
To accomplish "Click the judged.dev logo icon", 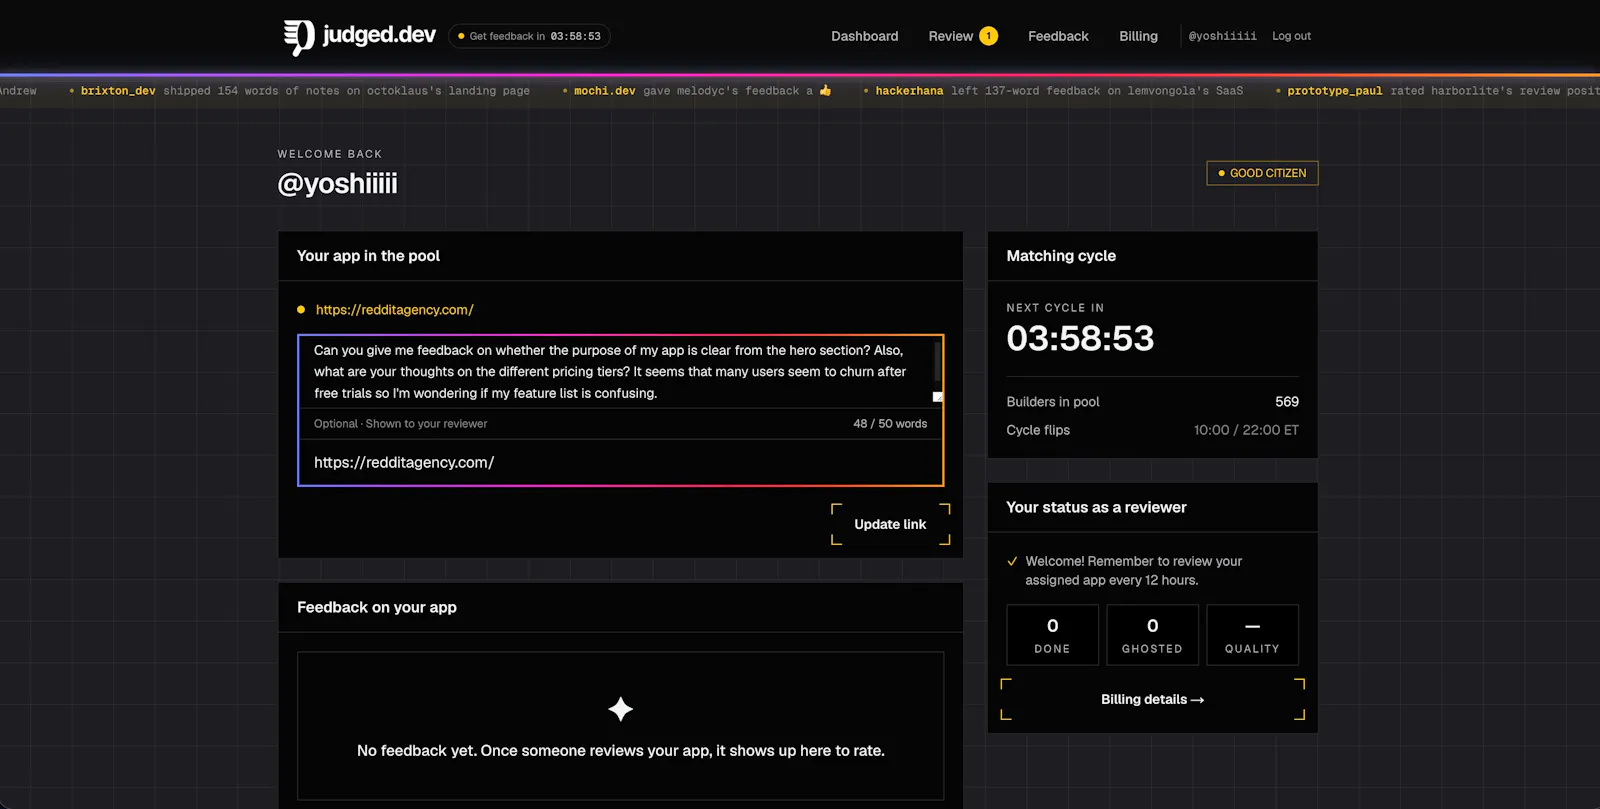I will pyautogui.click(x=299, y=37).
